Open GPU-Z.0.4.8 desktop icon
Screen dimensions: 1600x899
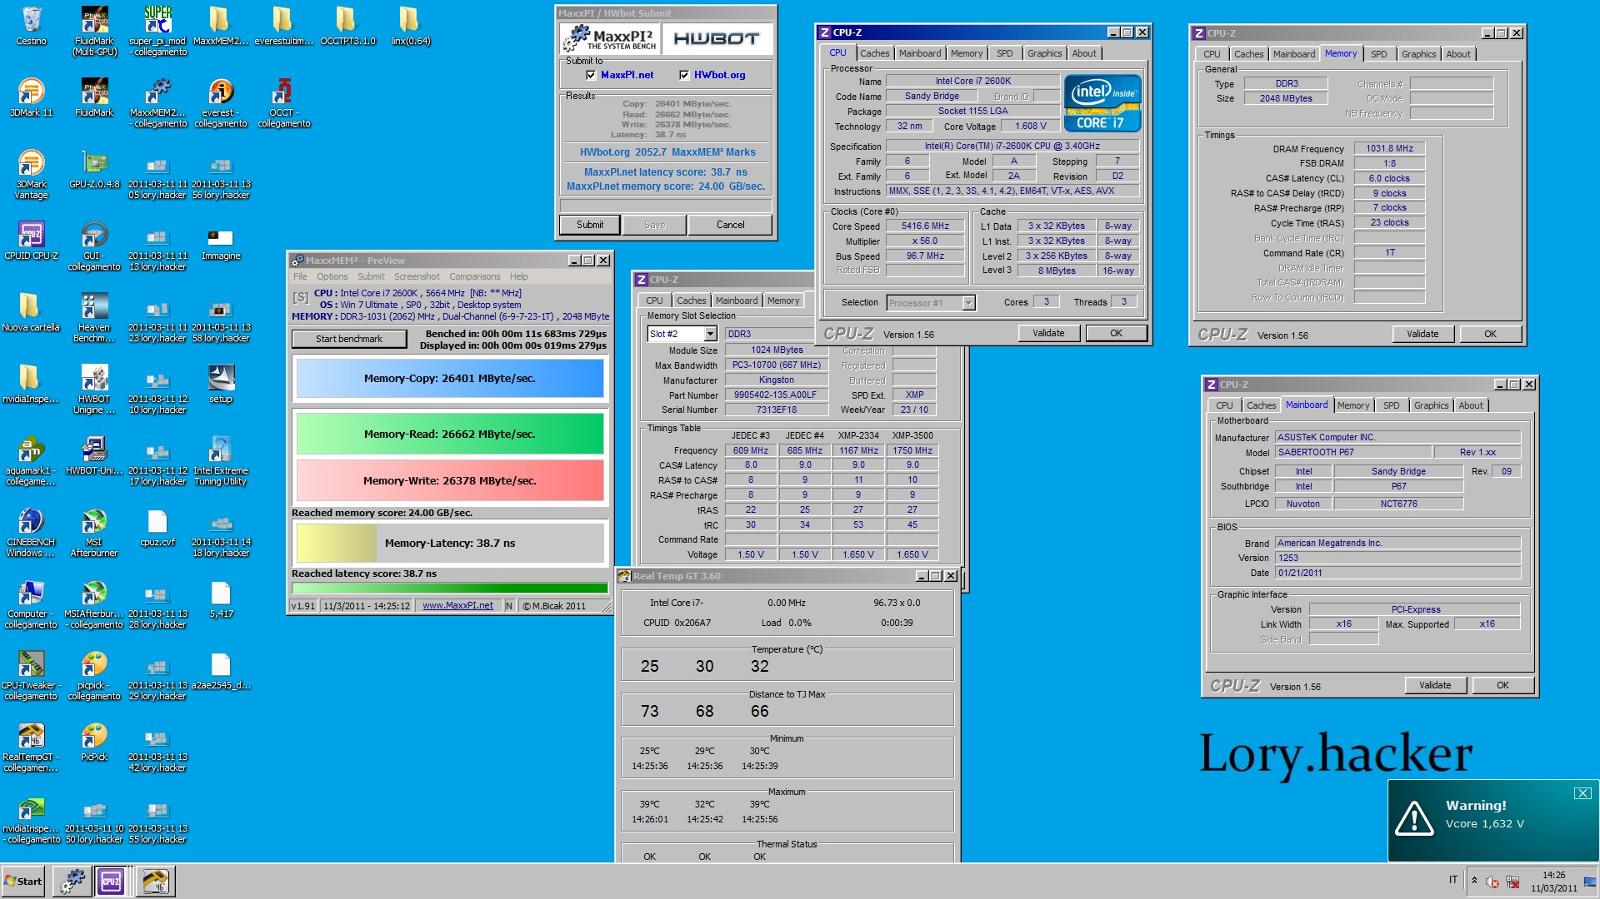tap(94, 169)
